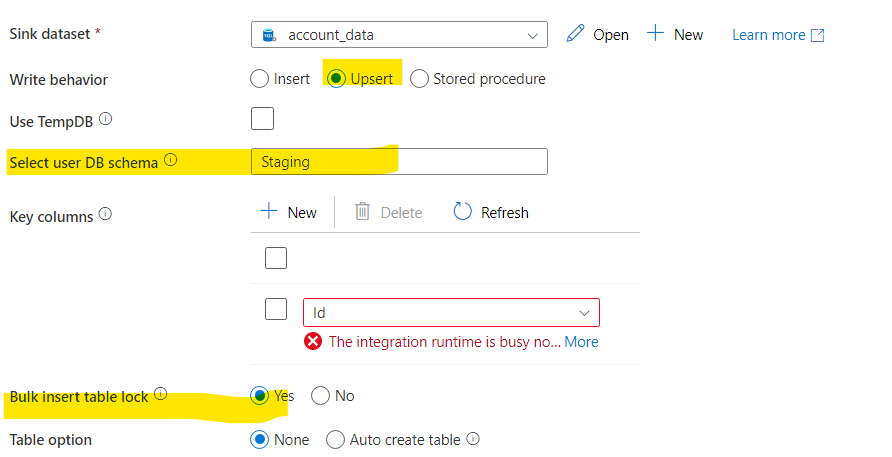Viewport: 892px width, 457px height.
Task: Click the plus icon next to sink dataset
Action: click(656, 34)
